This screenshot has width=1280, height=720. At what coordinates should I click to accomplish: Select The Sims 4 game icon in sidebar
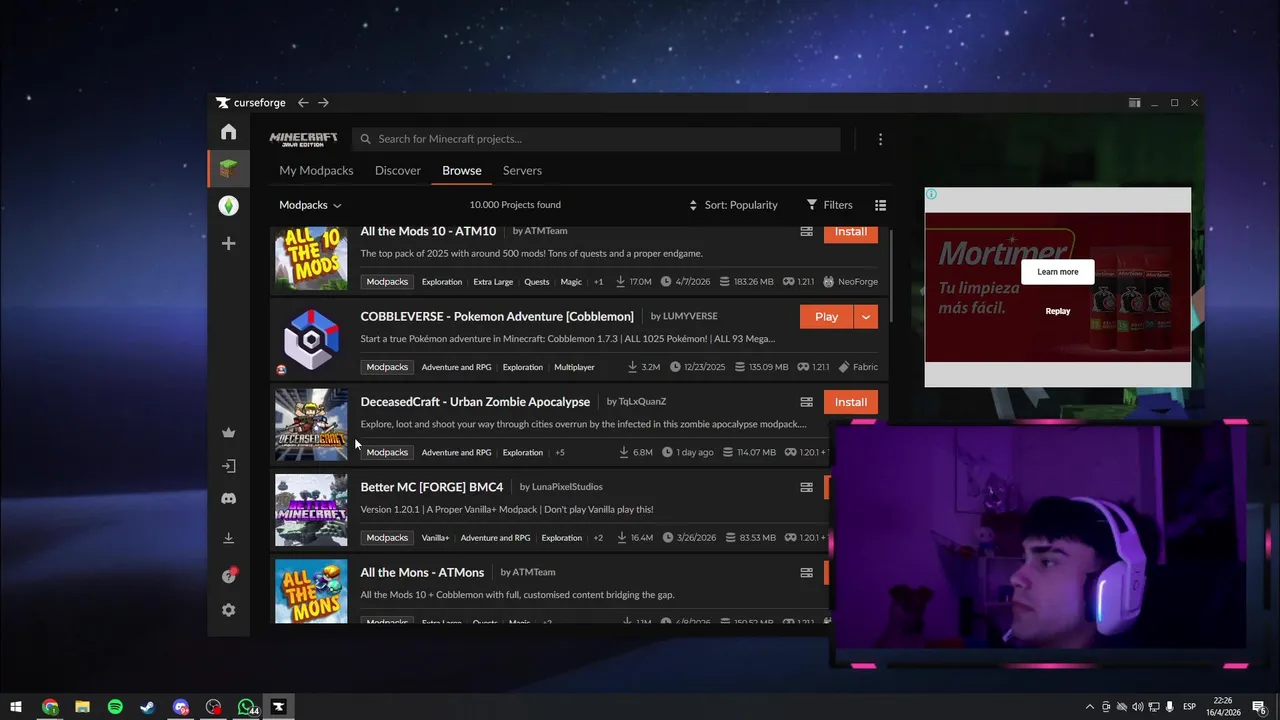(228, 206)
